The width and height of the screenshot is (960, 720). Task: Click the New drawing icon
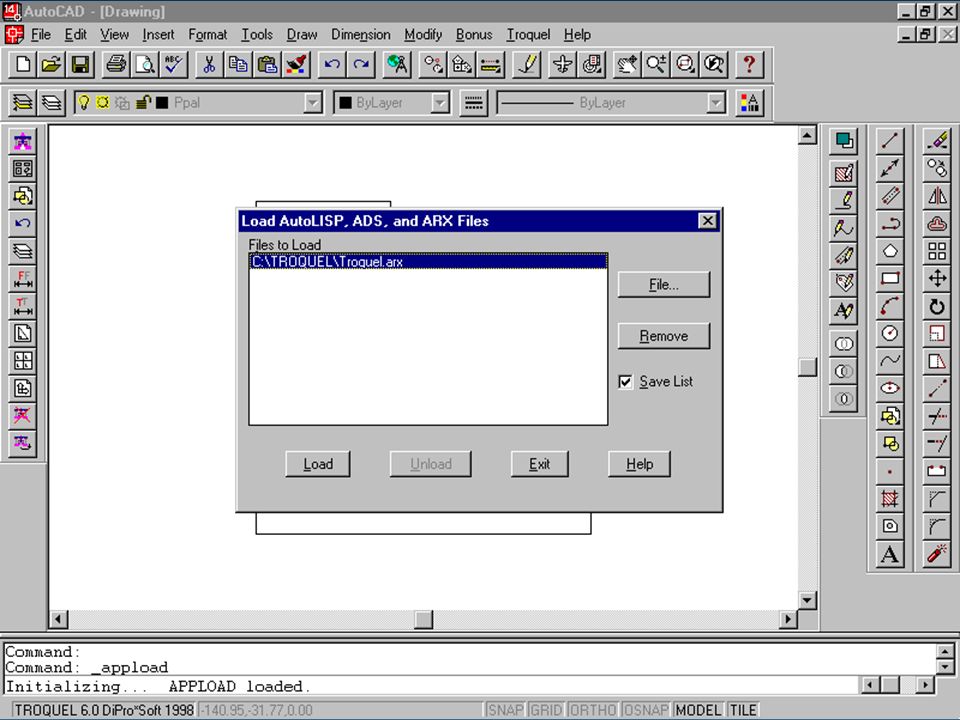(23, 64)
